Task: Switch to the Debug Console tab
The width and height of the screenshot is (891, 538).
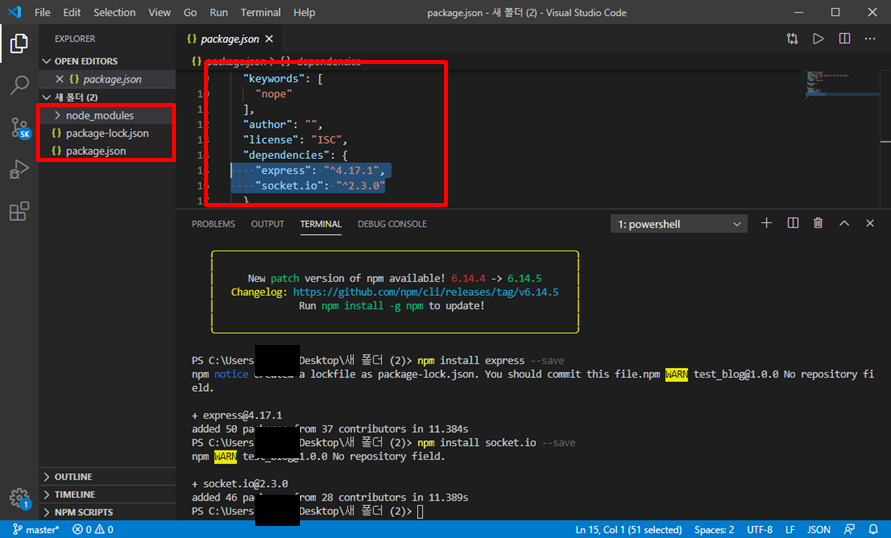Action: pyautogui.click(x=392, y=224)
